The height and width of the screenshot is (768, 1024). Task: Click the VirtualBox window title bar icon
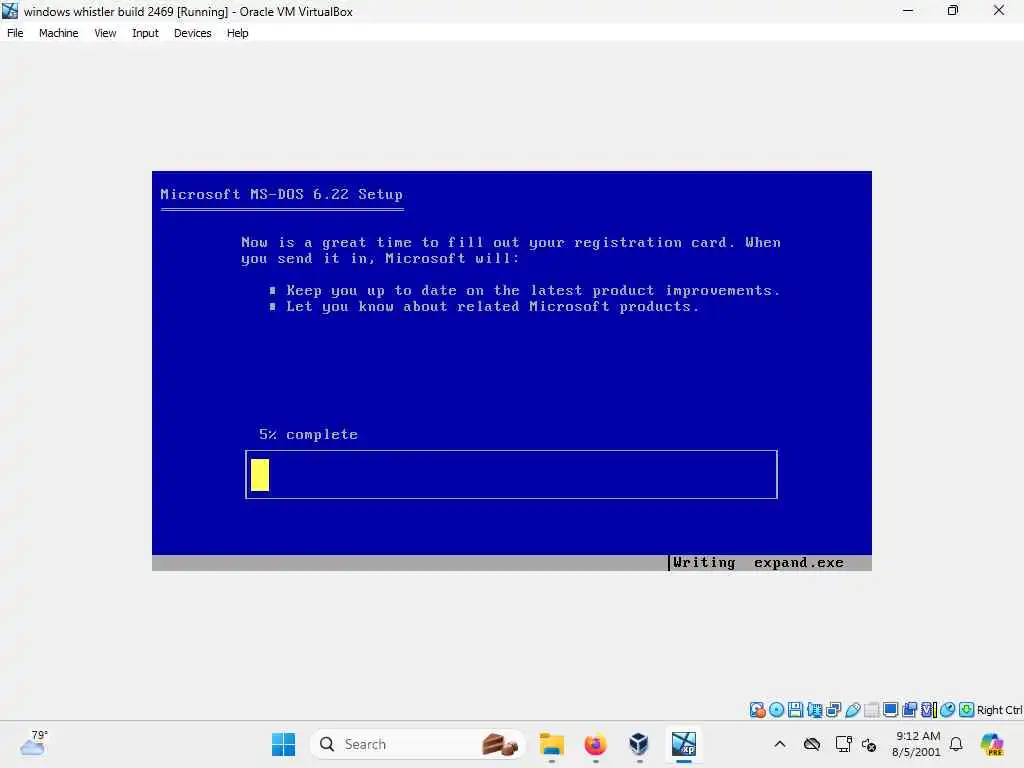(10, 11)
